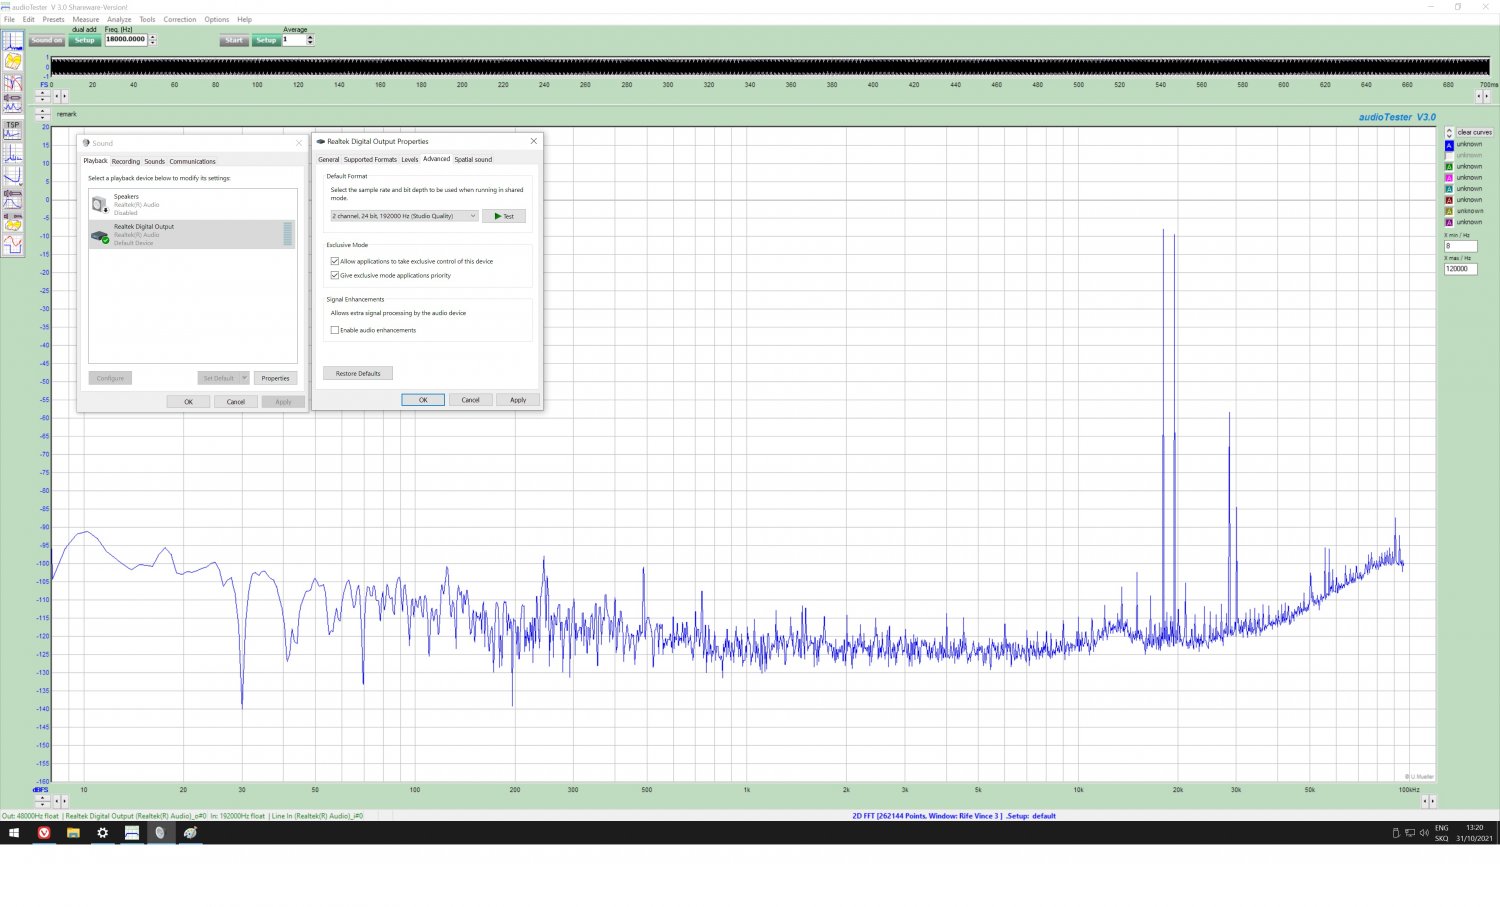The width and height of the screenshot is (1500, 907).
Task: Select the Speakers playback device
Action: click(192, 204)
